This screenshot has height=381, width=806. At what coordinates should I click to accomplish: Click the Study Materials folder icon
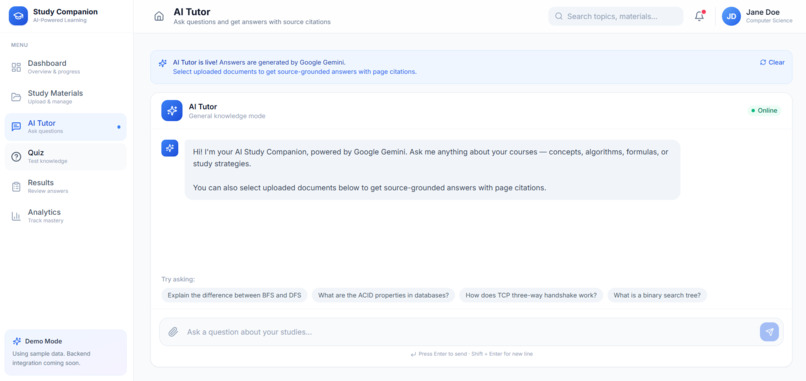pos(16,97)
